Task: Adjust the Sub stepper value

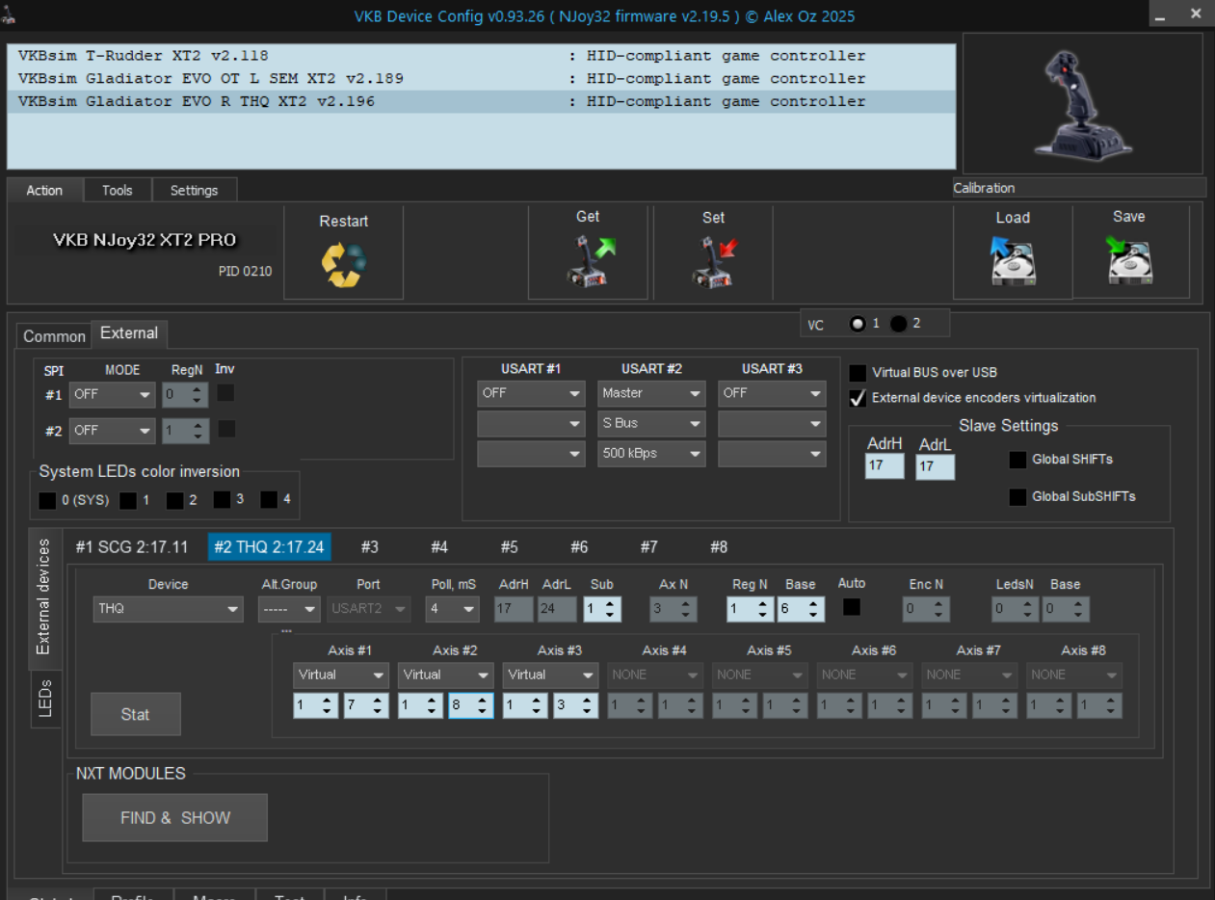Action: coord(602,609)
